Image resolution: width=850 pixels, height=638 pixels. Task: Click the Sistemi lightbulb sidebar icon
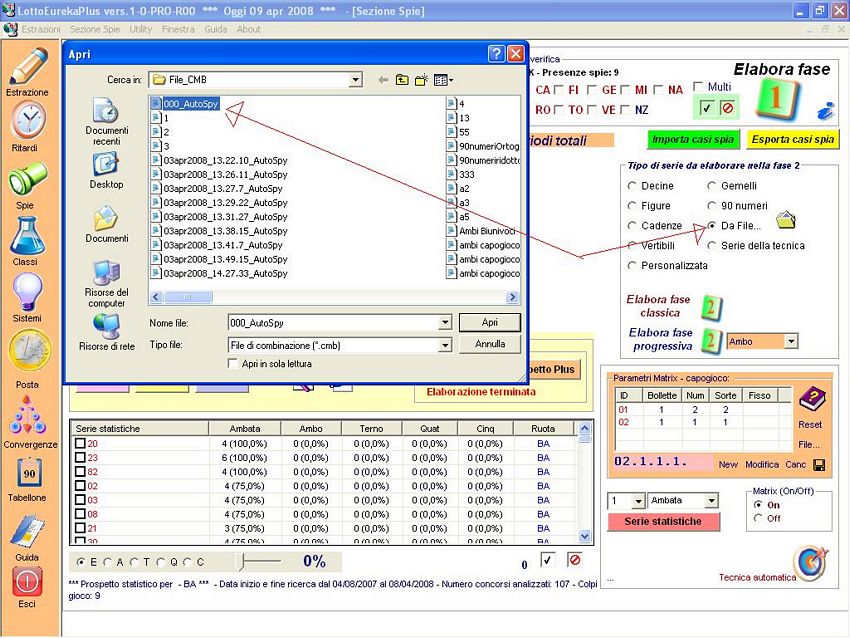(x=27, y=293)
